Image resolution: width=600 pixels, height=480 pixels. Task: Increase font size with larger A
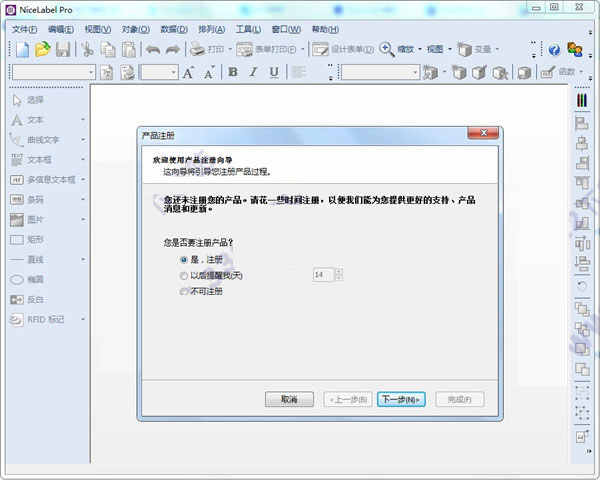188,72
